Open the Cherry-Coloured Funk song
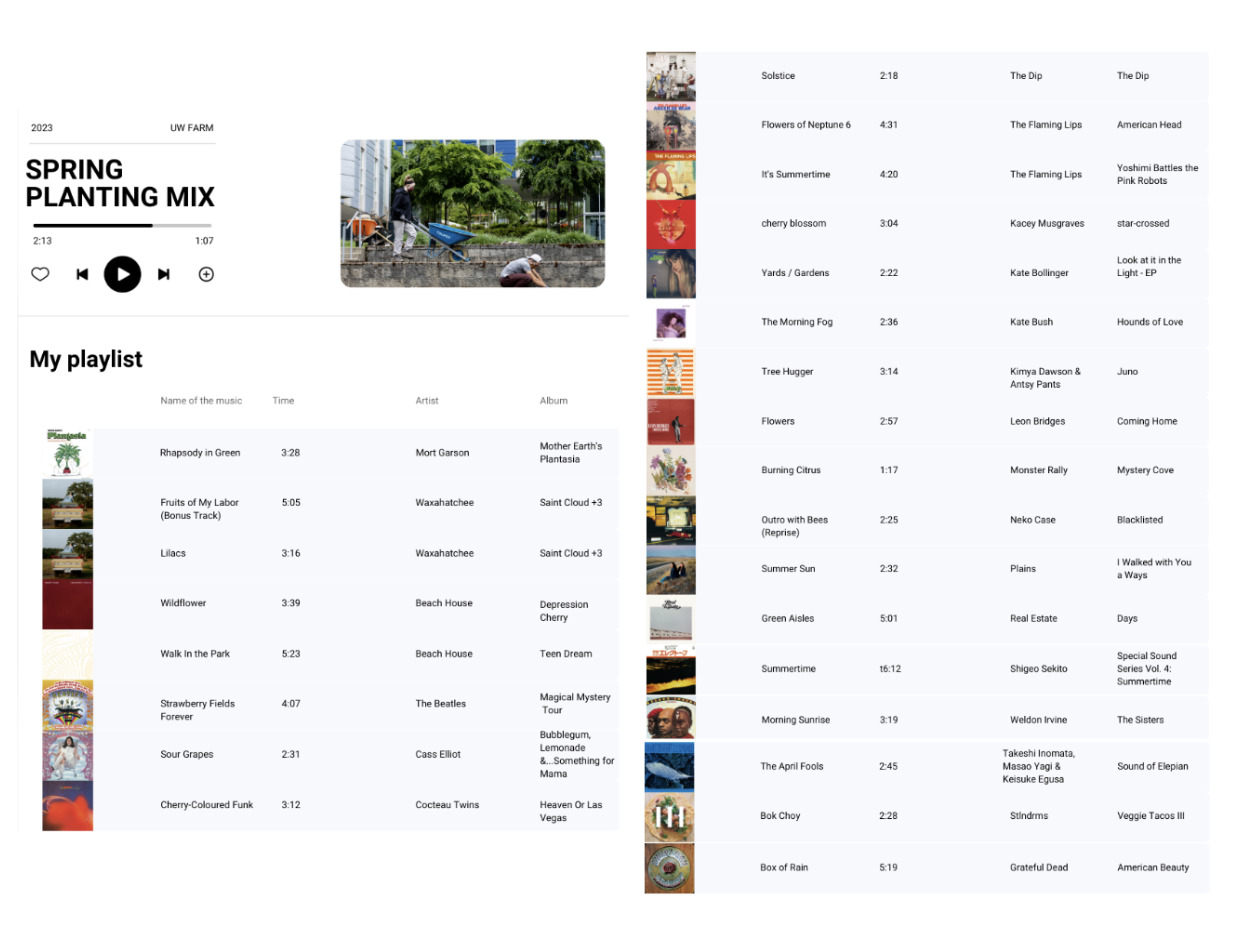The image size is (1234, 942). click(x=206, y=805)
